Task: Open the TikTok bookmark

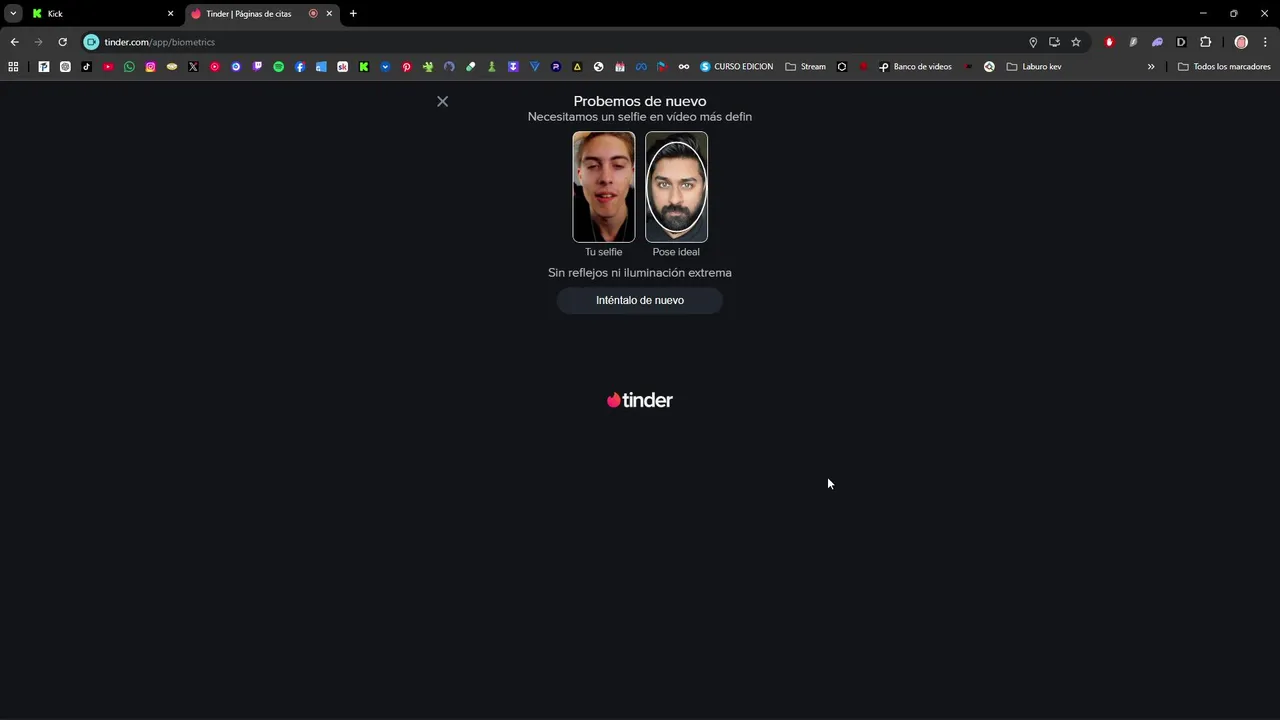Action: (87, 67)
